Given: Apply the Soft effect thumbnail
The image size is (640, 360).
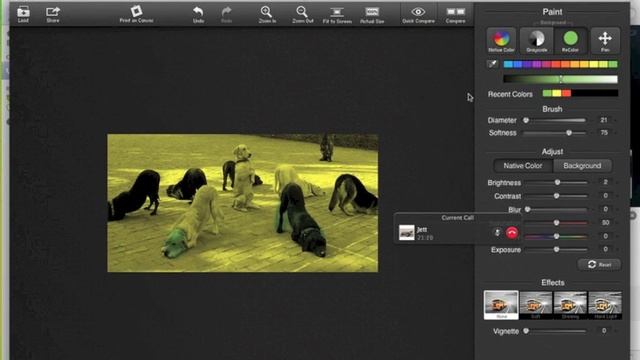Looking at the screenshot, I should 536,305.
